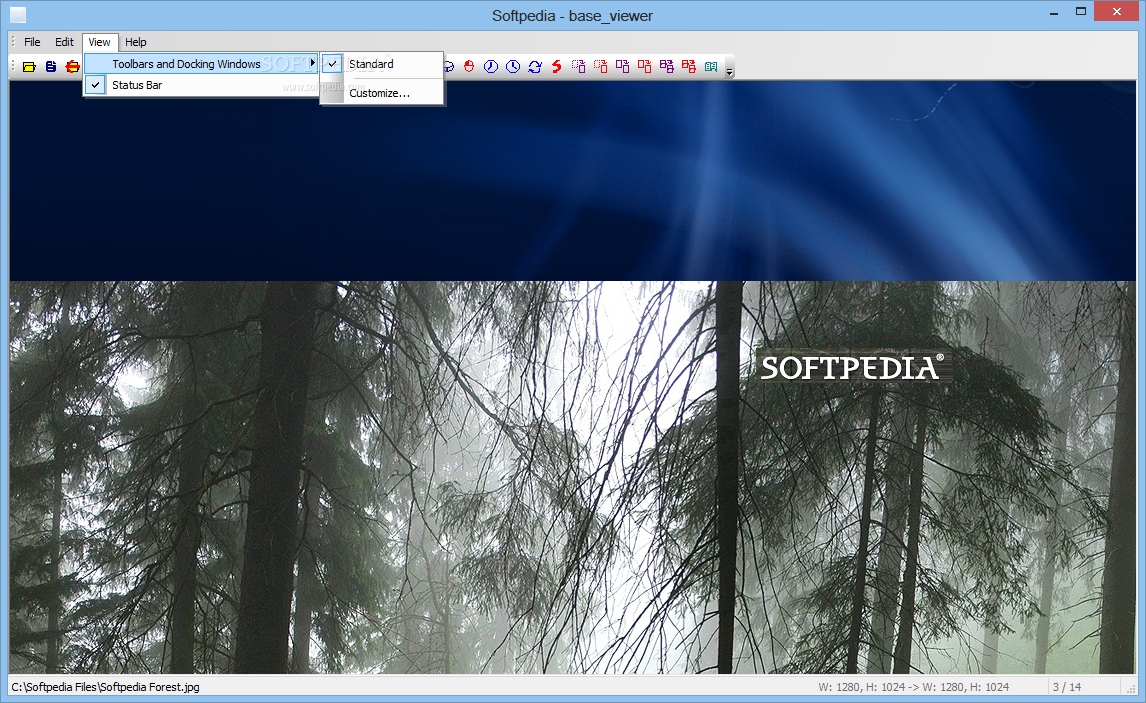Viewport: 1146px width, 703px height.
Task: Click the purple stacked-boxes arrow icon
Action: tap(667, 66)
